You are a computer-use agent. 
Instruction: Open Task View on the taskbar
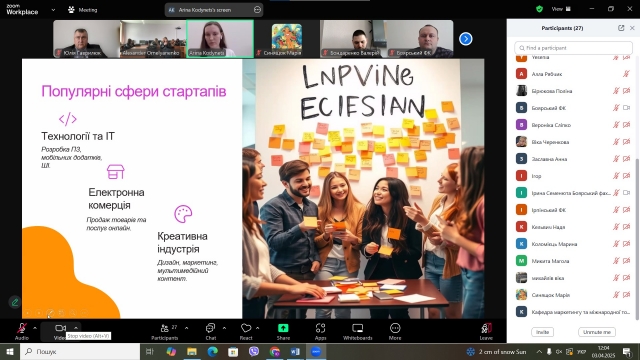point(149,351)
